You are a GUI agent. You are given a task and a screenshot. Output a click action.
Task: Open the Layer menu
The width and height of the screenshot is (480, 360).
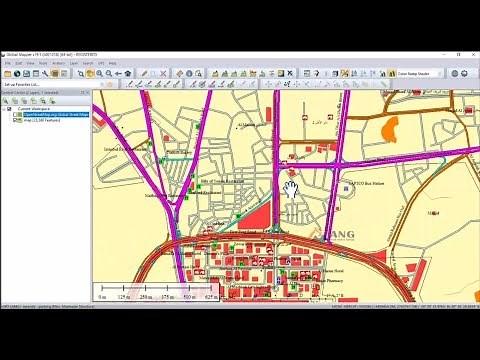point(74,63)
